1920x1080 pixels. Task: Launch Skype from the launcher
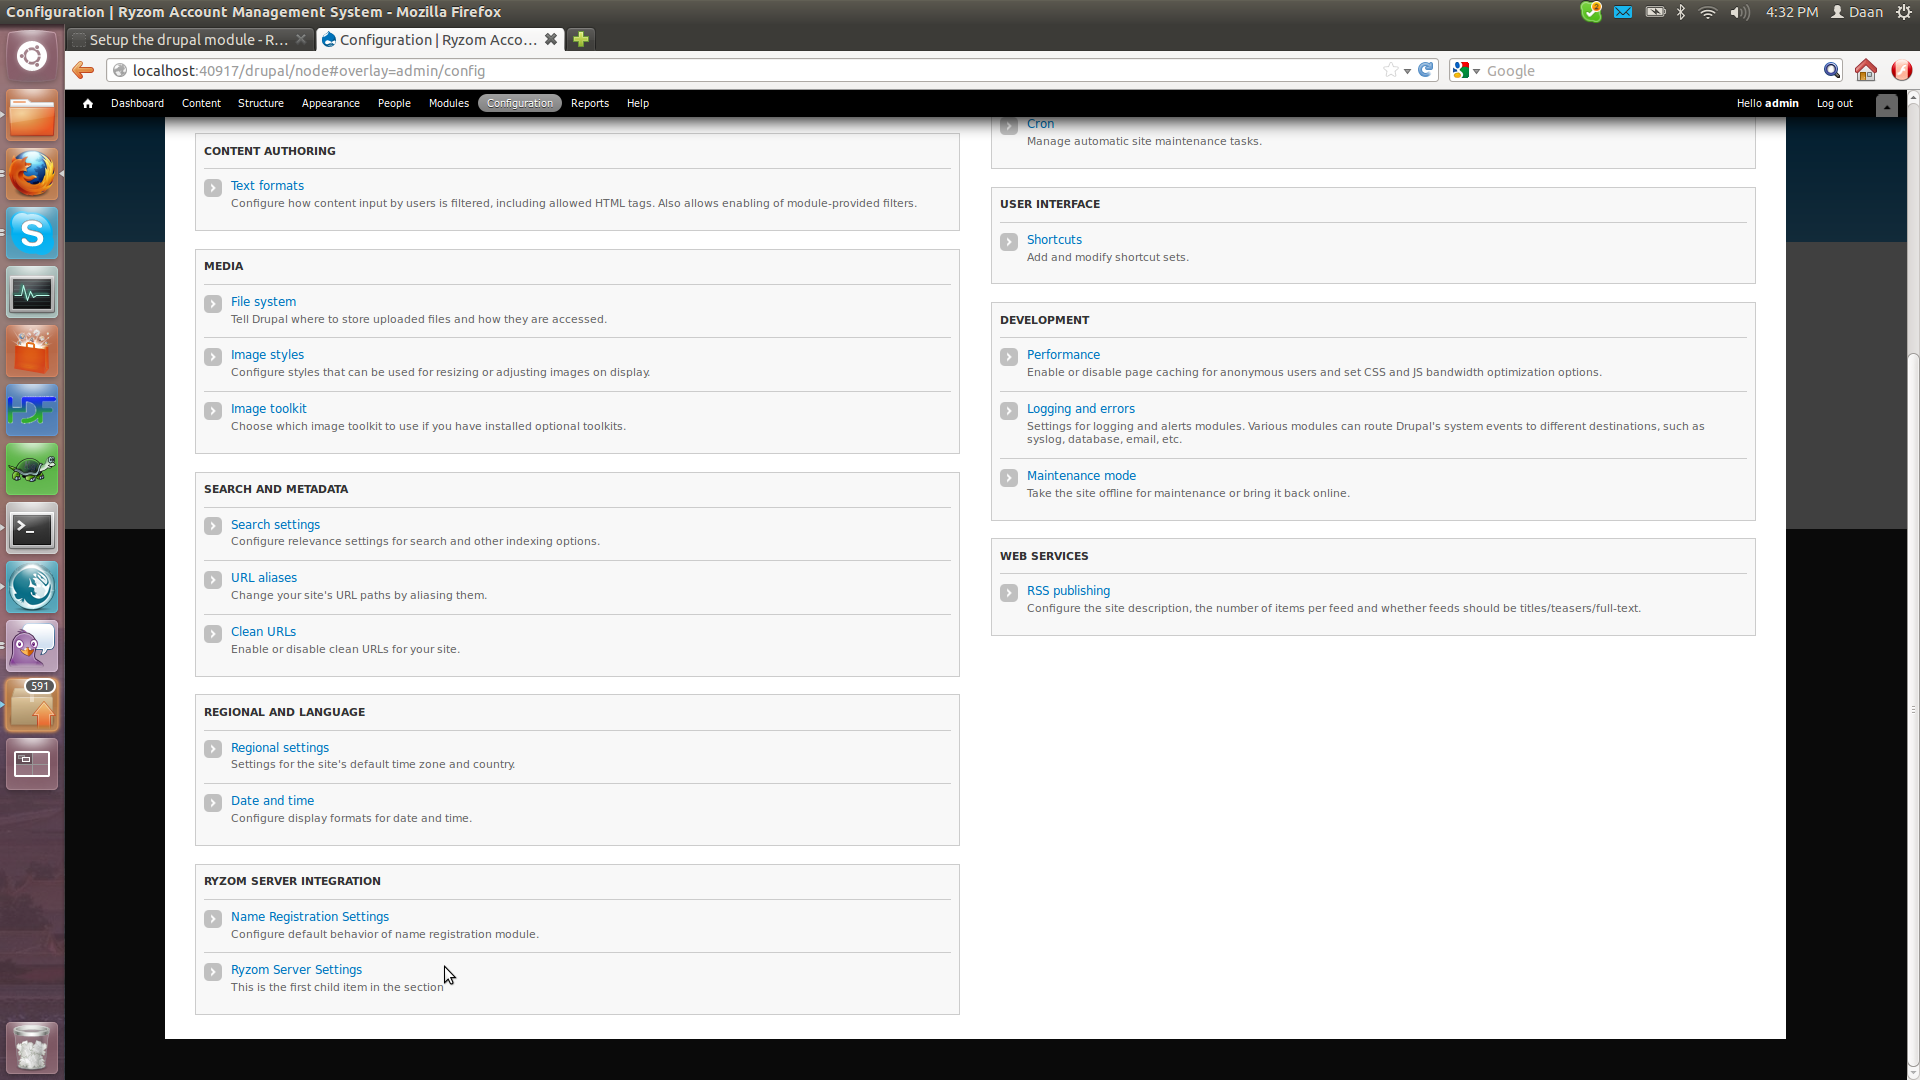pyautogui.click(x=32, y=233)
